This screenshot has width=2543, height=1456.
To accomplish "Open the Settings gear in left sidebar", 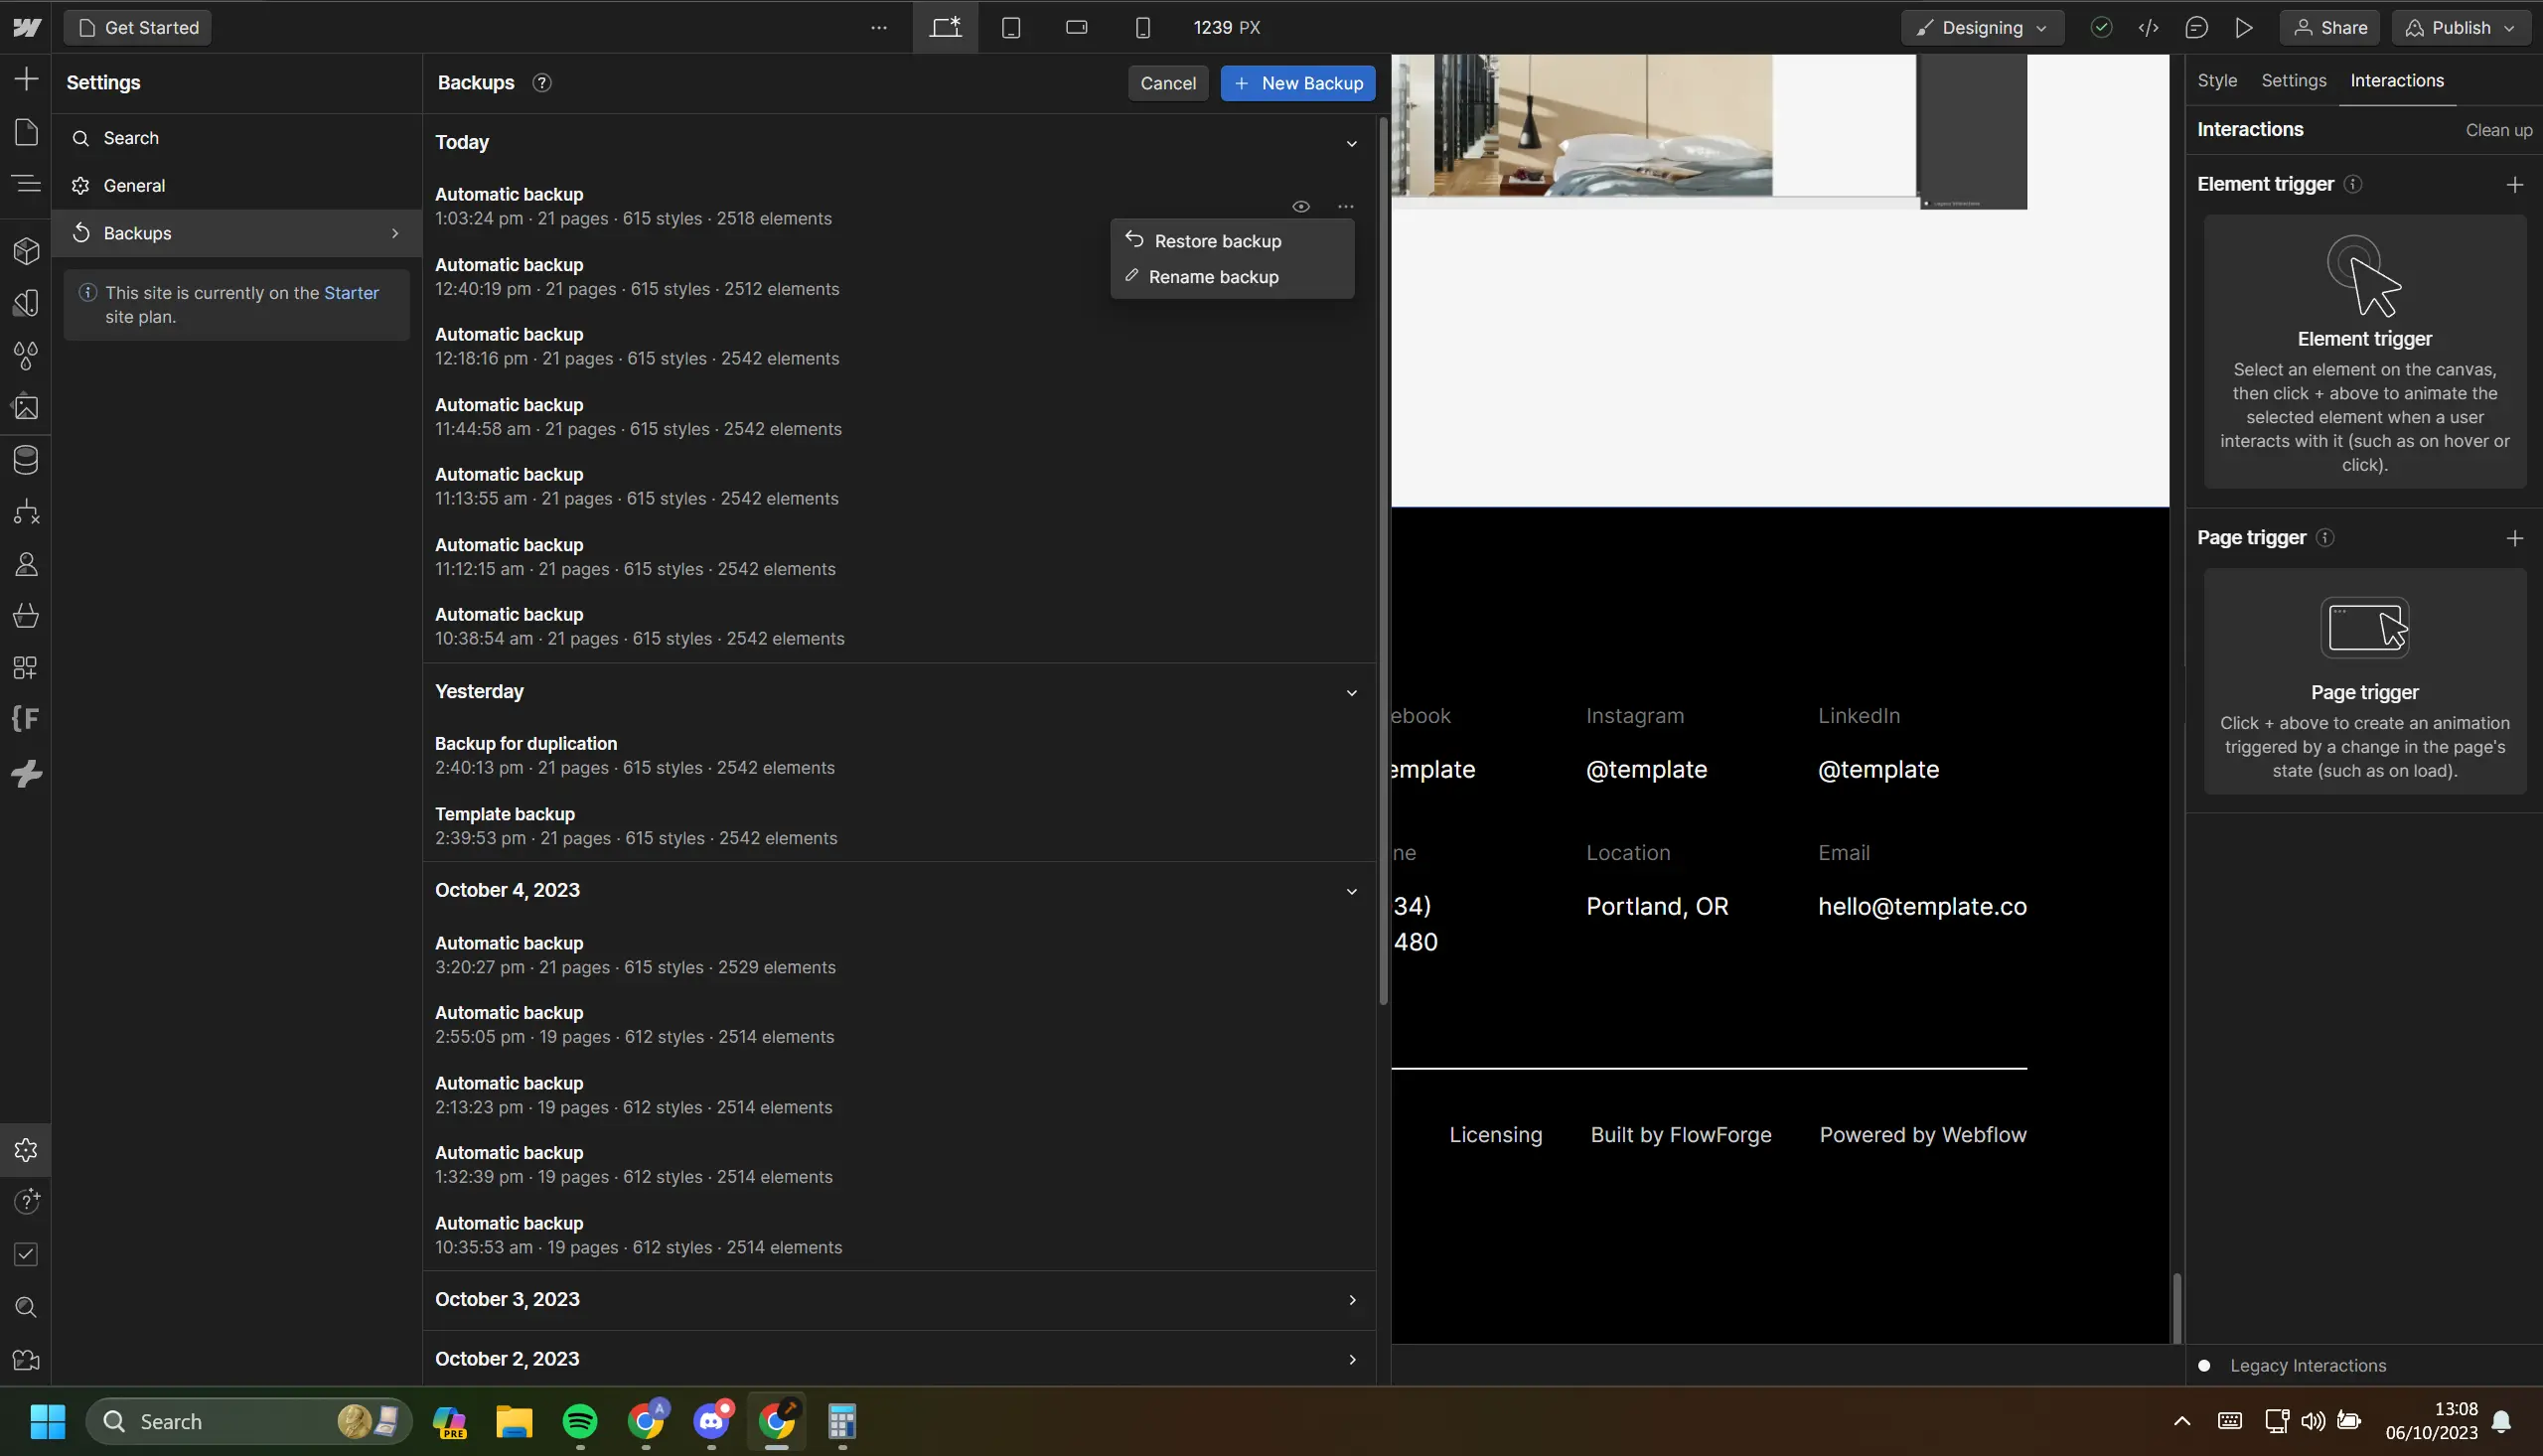I will click(26, 1150).
